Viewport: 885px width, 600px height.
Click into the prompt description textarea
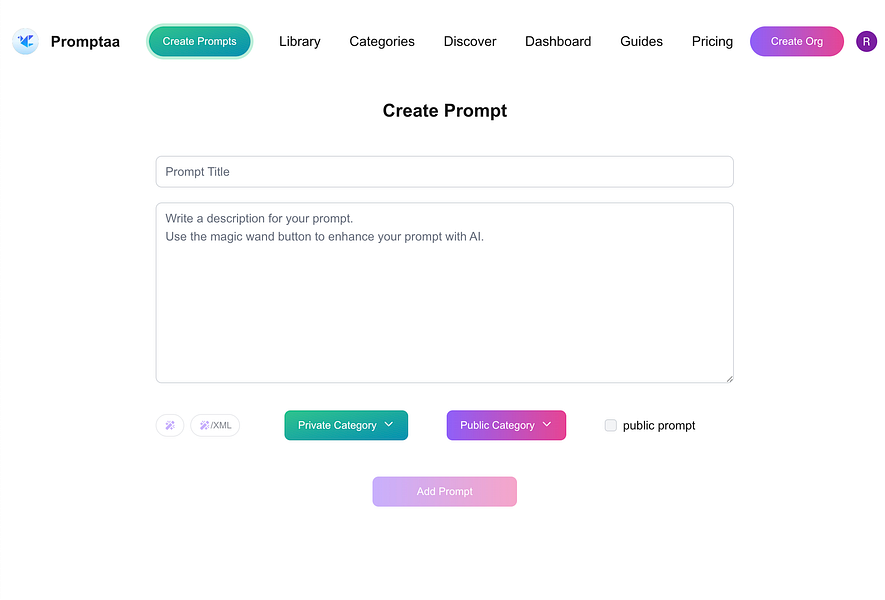[445, 293]
